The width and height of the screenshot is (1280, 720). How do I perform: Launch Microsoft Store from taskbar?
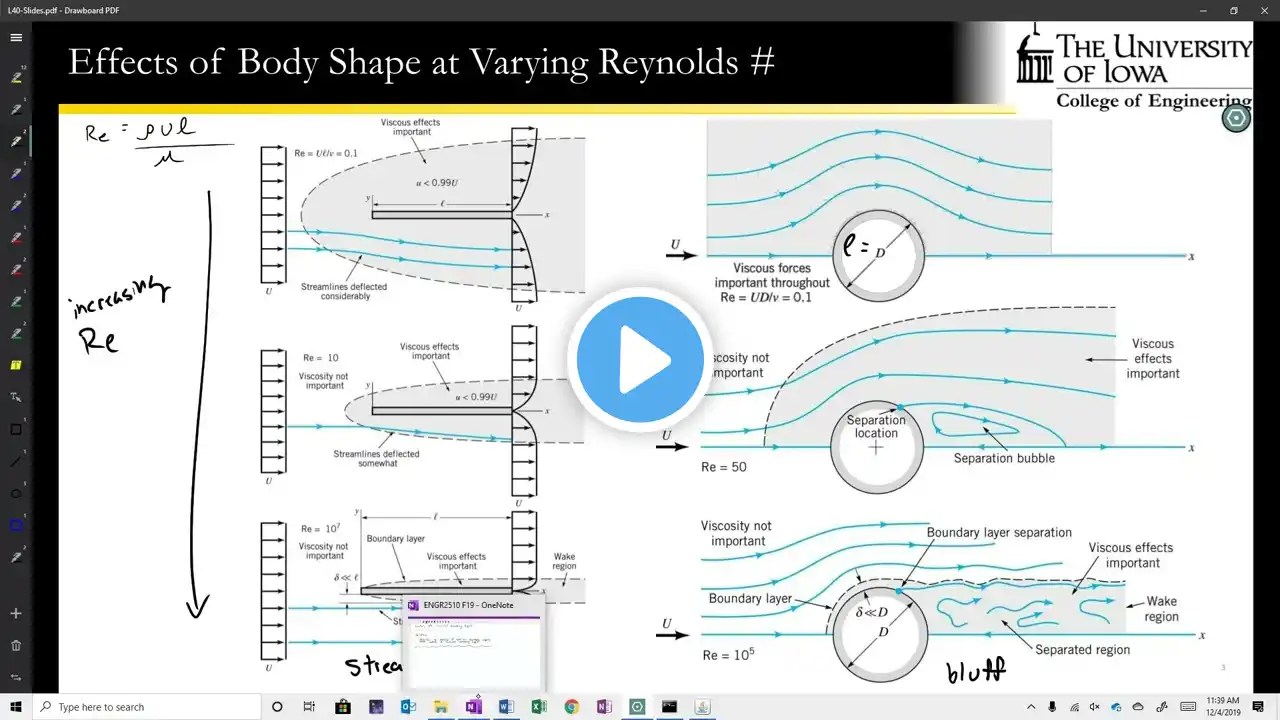click(x=343, y=707)
